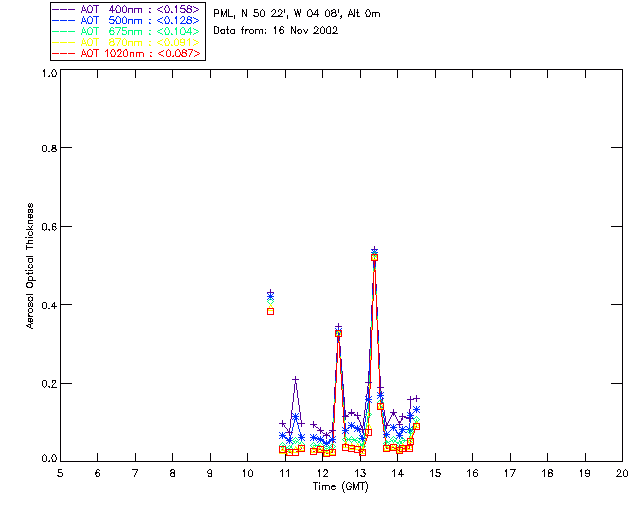Click the red square at the 12.4 peak

click(x=338, y=334)
